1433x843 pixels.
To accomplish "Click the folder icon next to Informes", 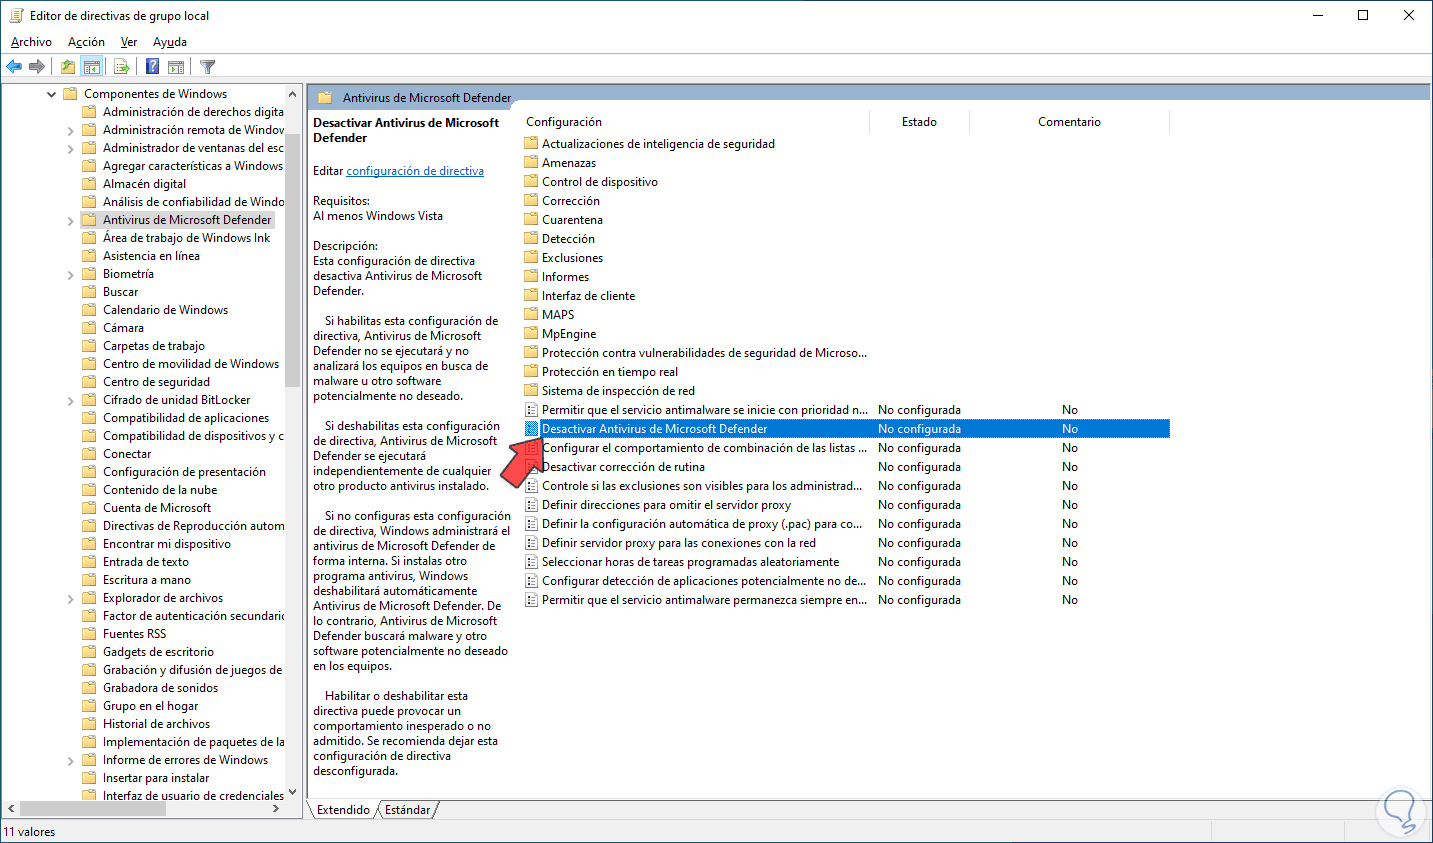I will coord(531,277).
